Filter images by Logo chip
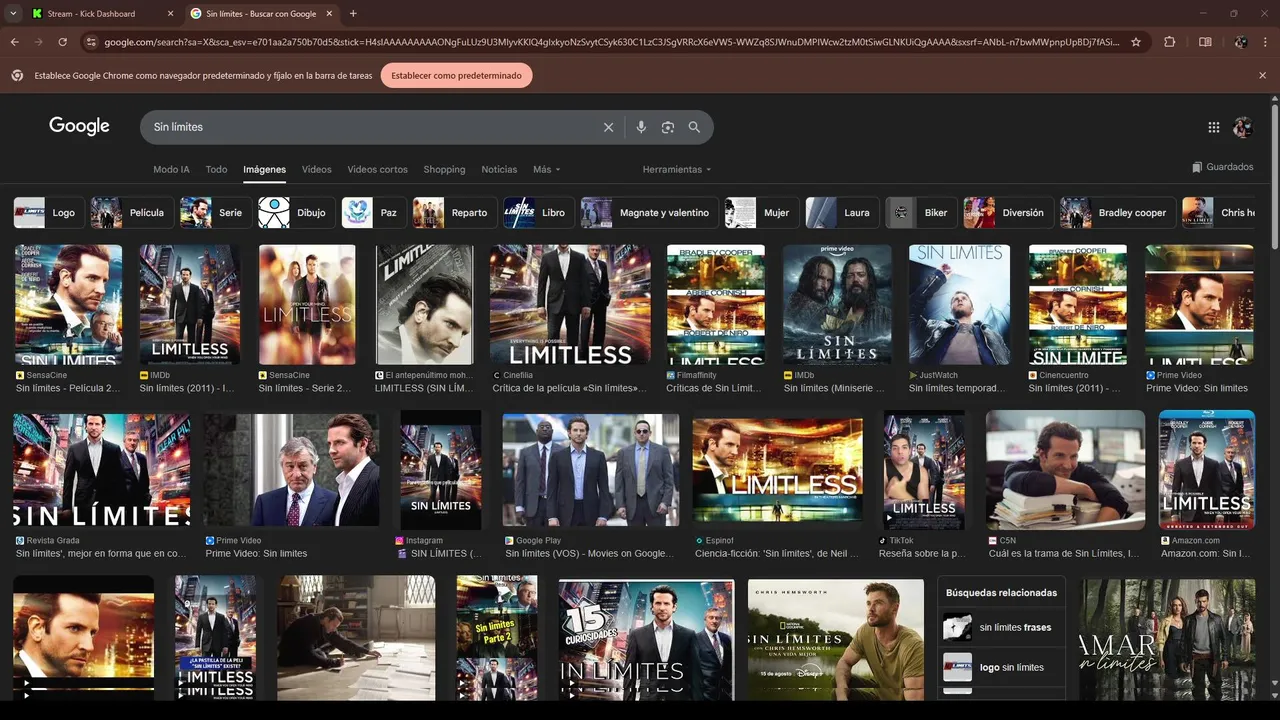 (48, 212)
